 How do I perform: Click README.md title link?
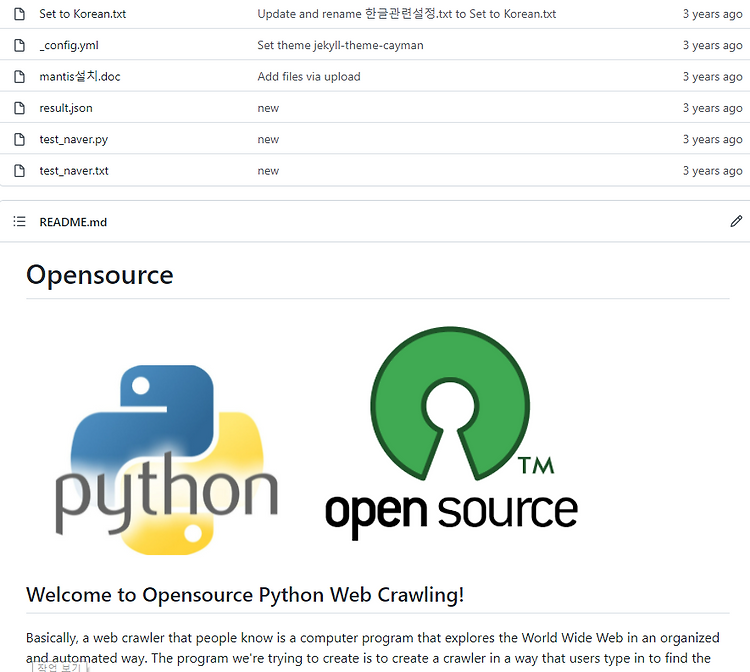tap(73, 222)
